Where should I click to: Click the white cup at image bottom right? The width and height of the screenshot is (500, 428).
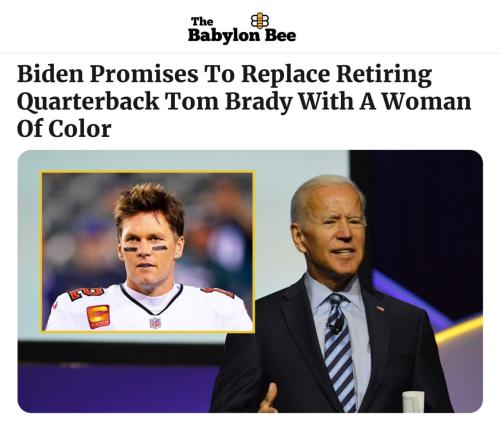click(413, 402)
